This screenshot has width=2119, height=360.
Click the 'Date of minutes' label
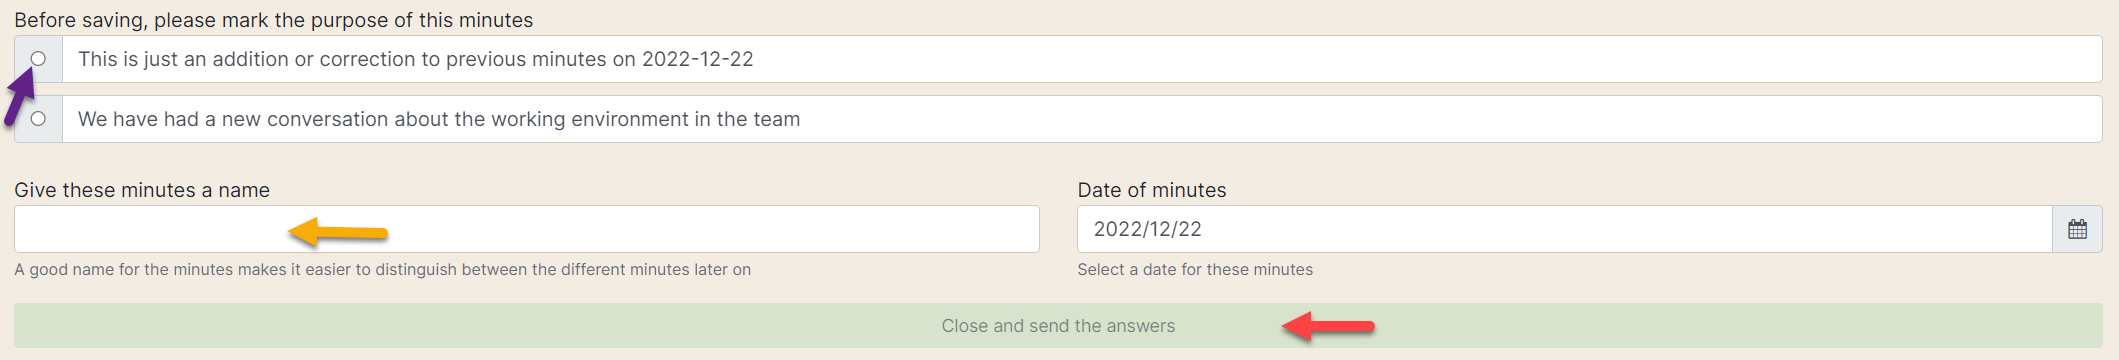(1152, 190)
